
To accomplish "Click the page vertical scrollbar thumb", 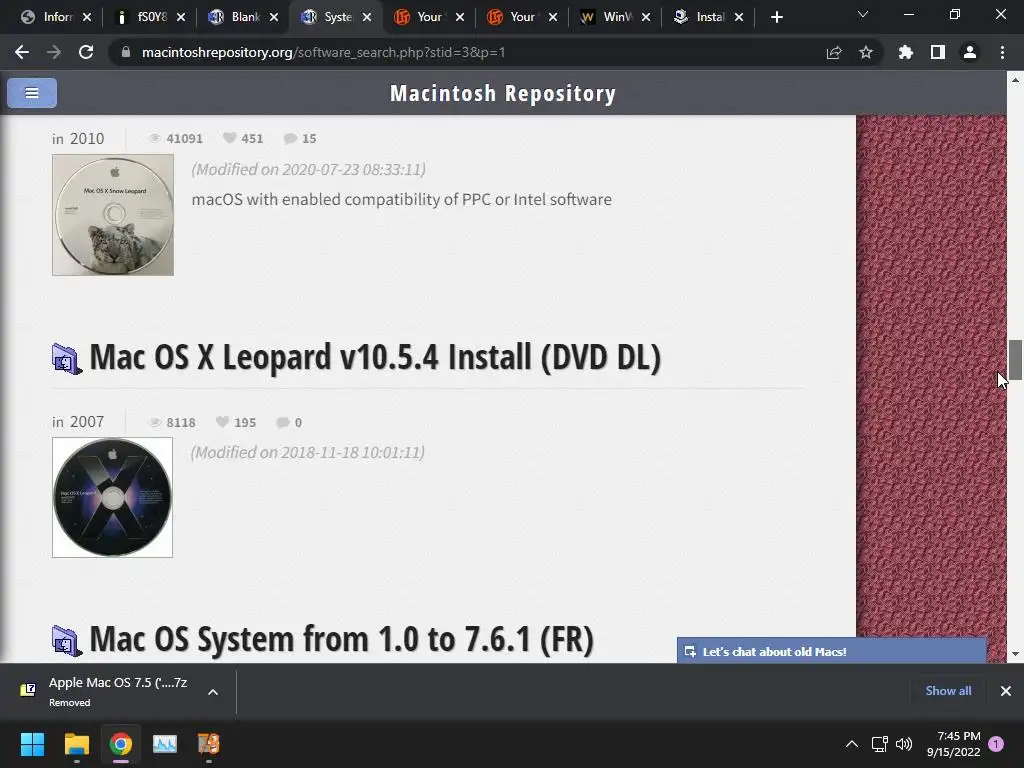I will (1015, 359).
